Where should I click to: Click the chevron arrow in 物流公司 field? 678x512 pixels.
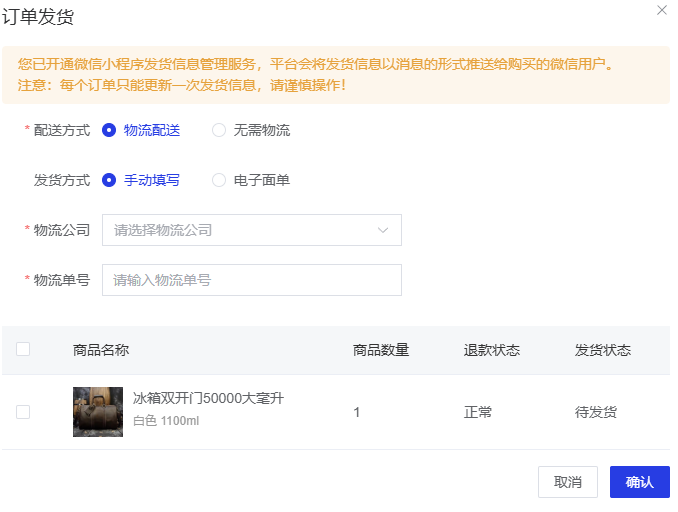tap(383, 230)
